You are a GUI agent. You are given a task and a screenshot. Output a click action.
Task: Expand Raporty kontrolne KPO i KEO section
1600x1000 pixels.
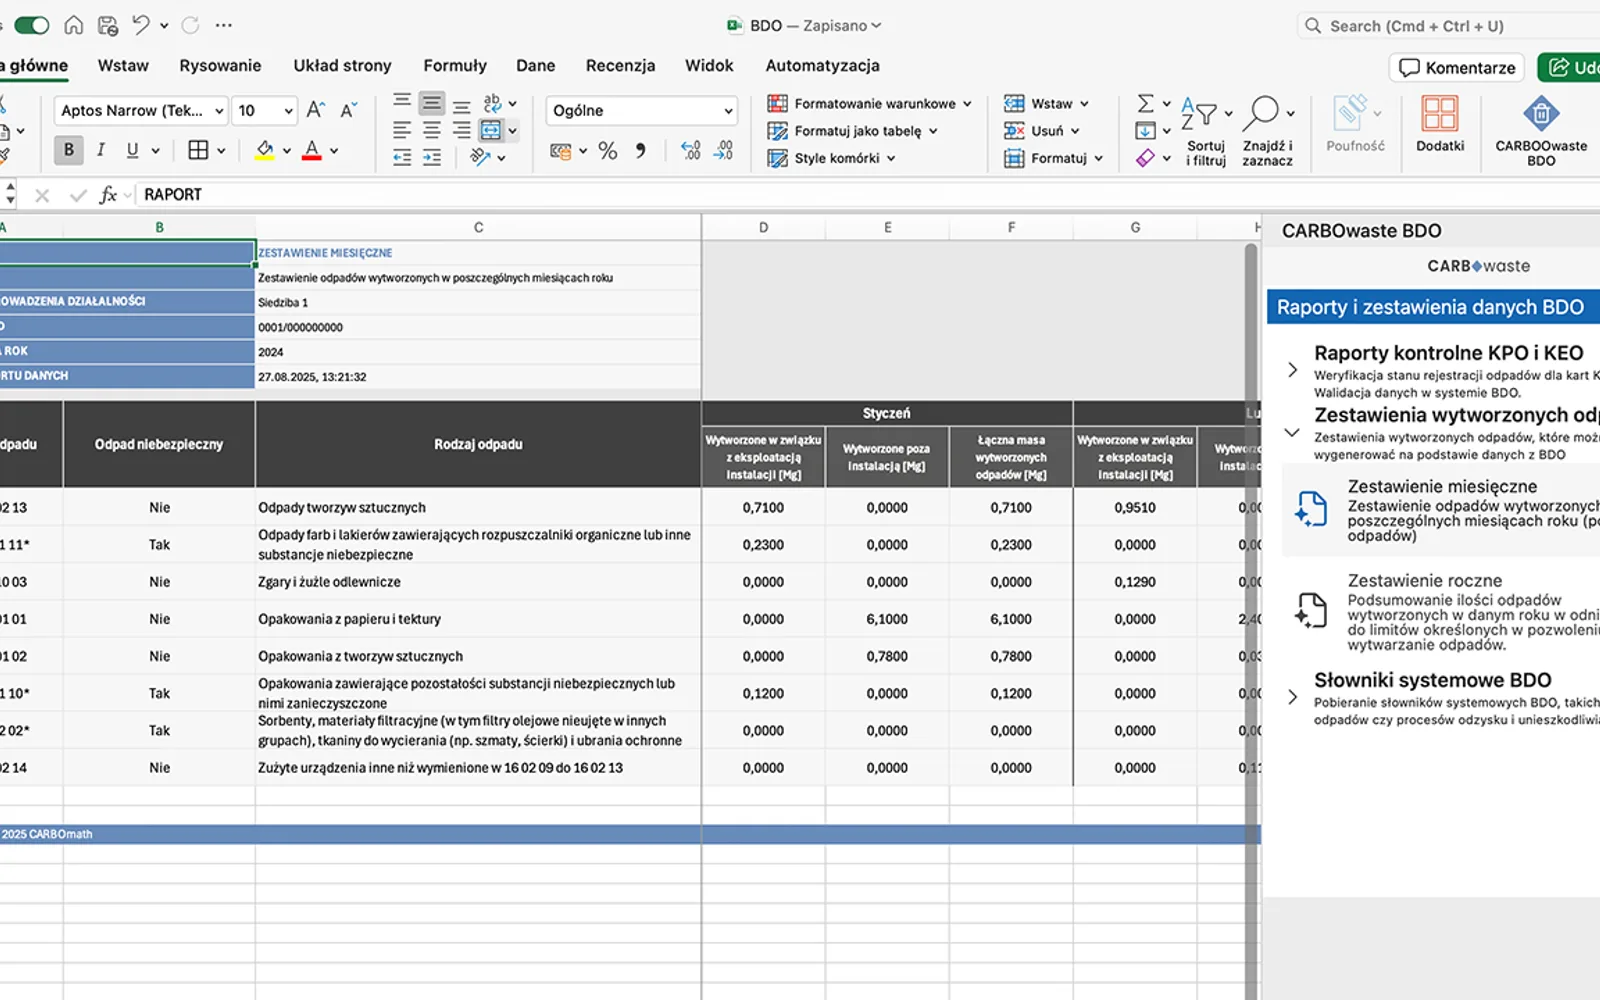(1292, 370)
